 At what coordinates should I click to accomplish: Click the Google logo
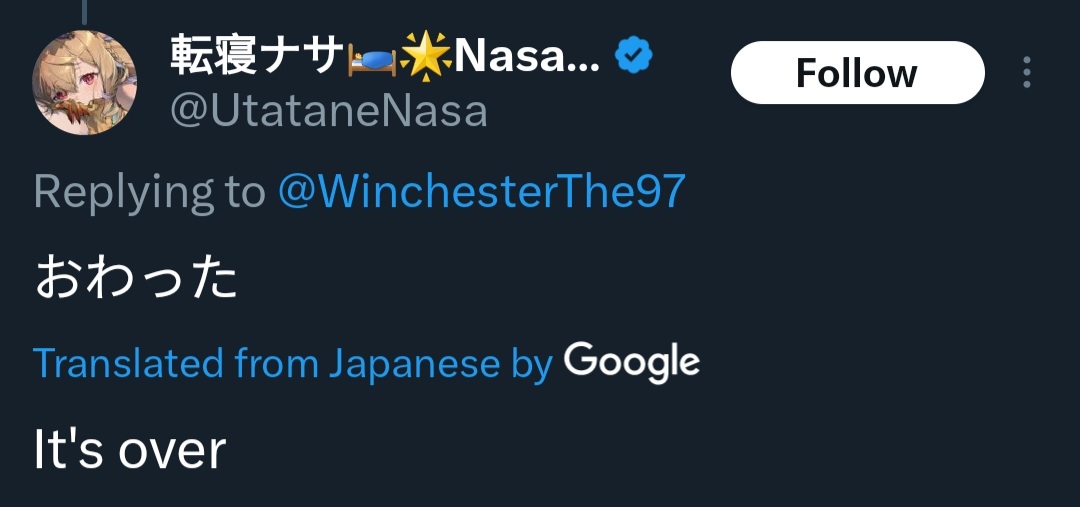click(631, 362)
